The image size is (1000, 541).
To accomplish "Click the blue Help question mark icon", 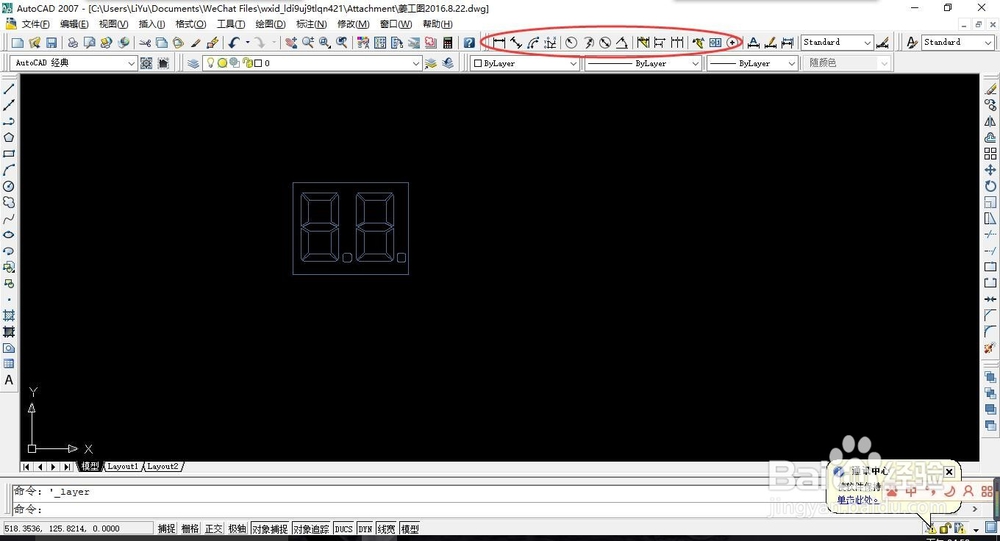I will click(x=469, y=43).
